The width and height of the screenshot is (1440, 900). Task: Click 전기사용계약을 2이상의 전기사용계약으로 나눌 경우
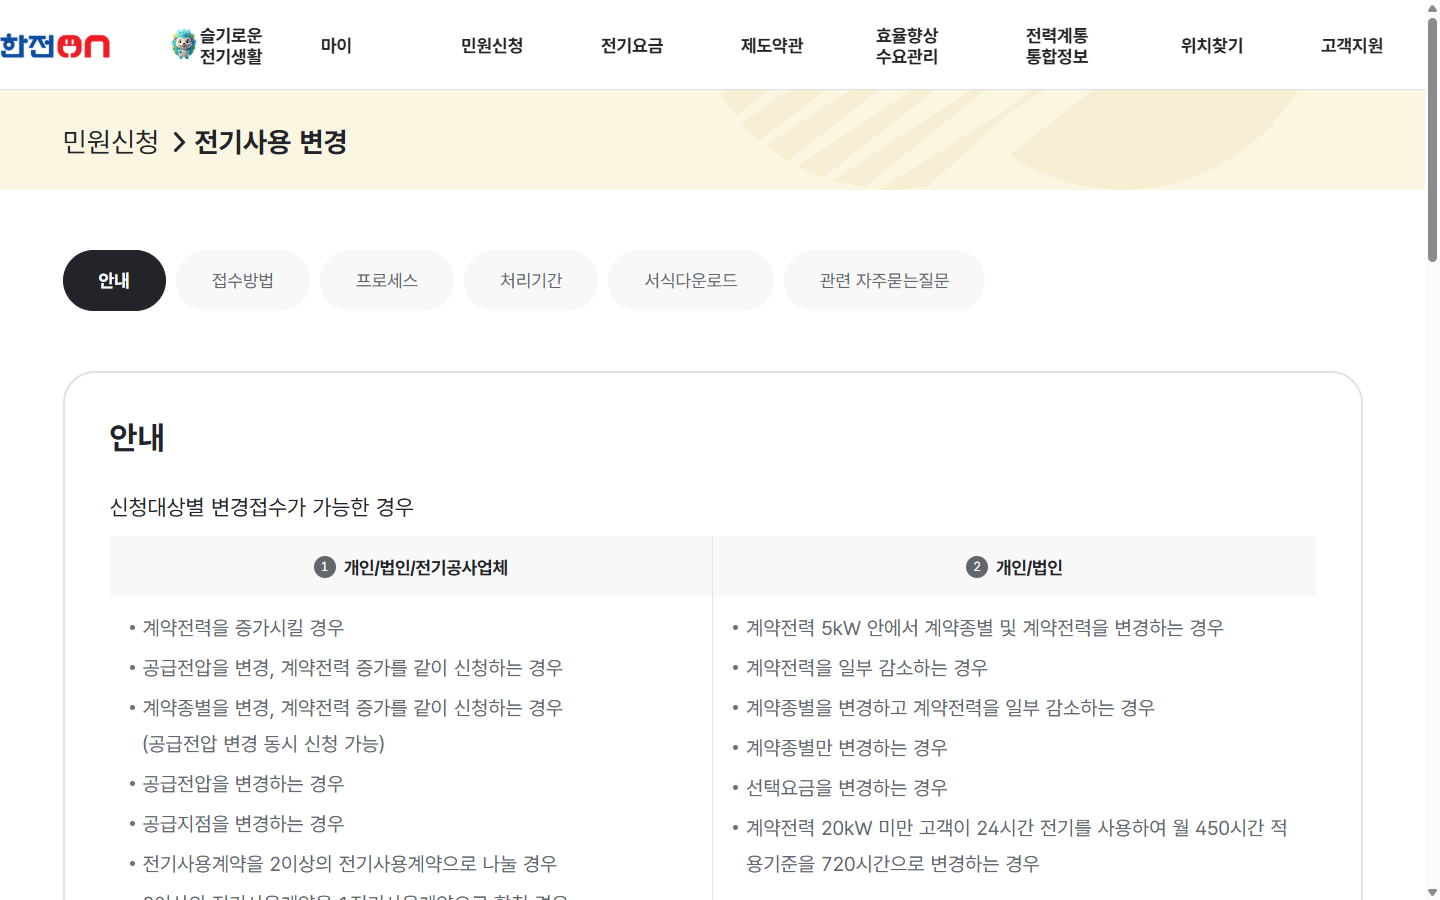(x=350, y=864)
